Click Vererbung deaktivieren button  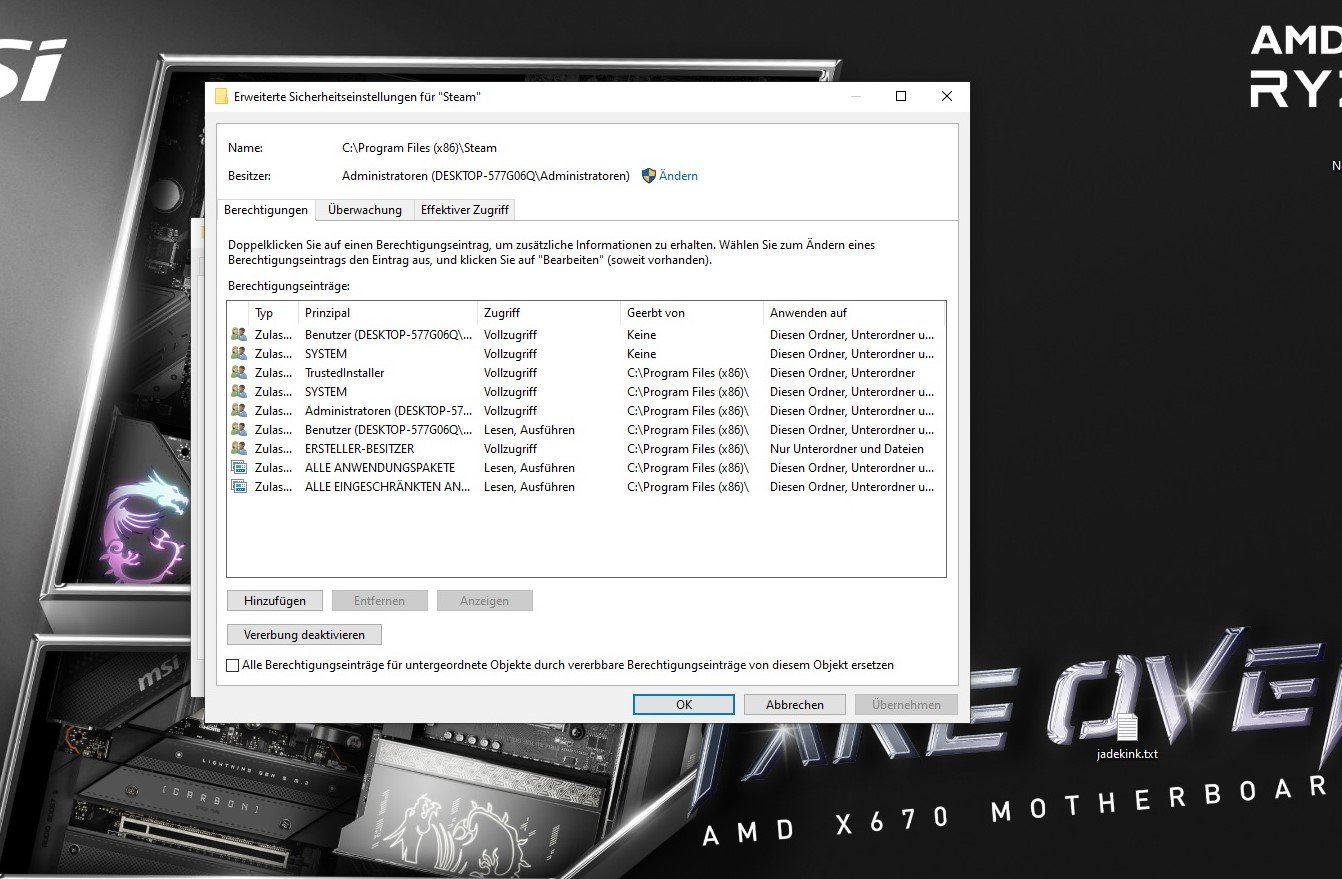click(304, 635)
